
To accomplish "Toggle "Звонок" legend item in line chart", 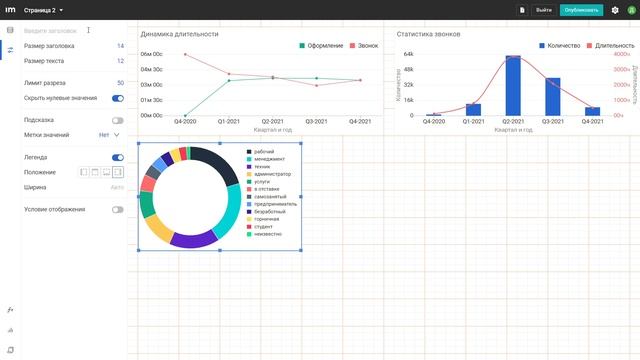I will (x=364, y=46).
